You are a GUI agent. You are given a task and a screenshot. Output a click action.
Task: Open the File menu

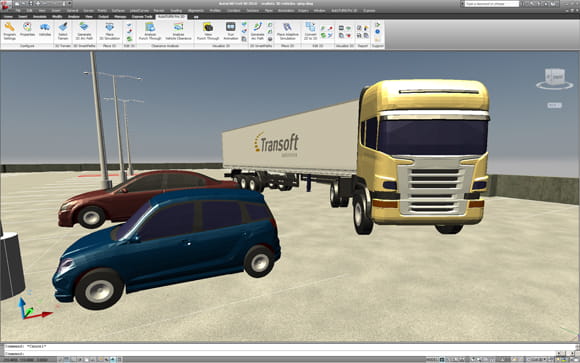click(18, 11)
